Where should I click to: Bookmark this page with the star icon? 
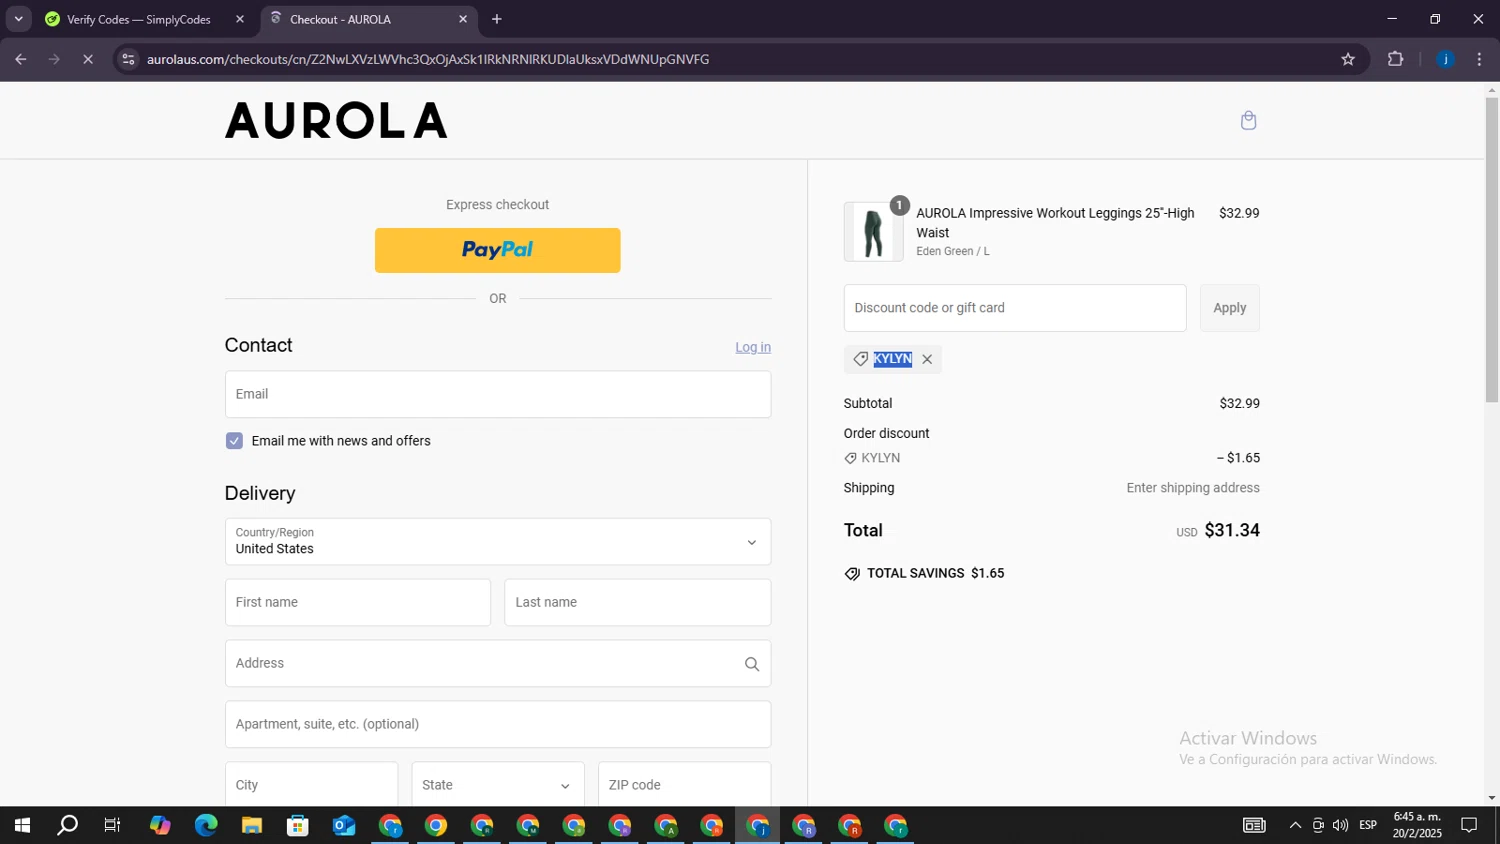click(x=1348, y=59)
